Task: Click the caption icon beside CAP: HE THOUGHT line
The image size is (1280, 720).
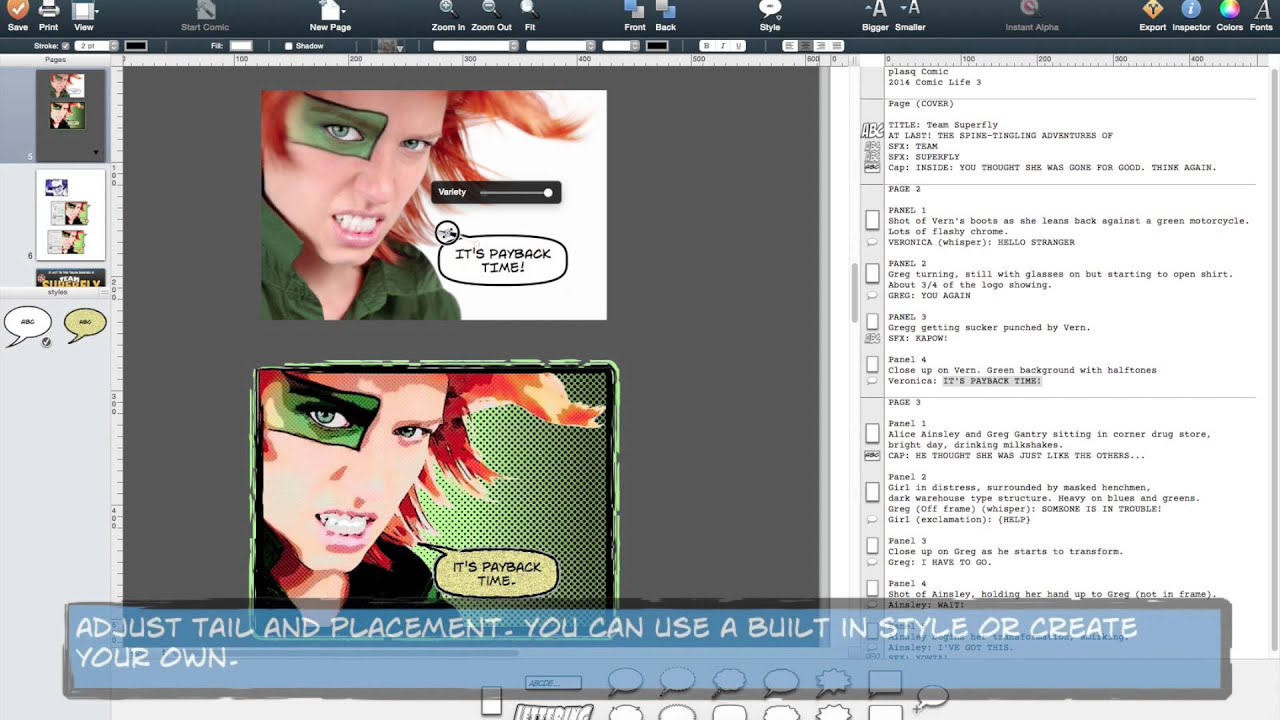Action: [872, 456]
